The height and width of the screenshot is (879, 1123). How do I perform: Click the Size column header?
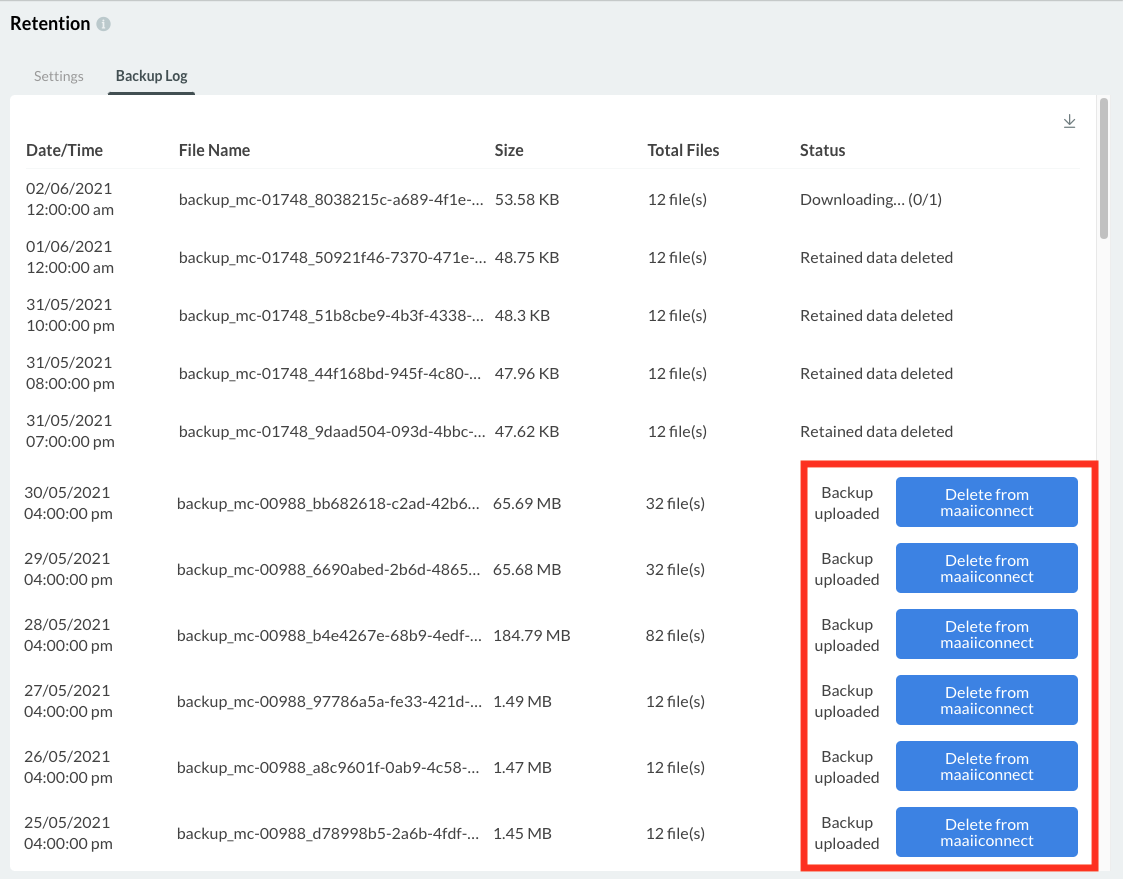pyautogui.click(x=509, y=150)
